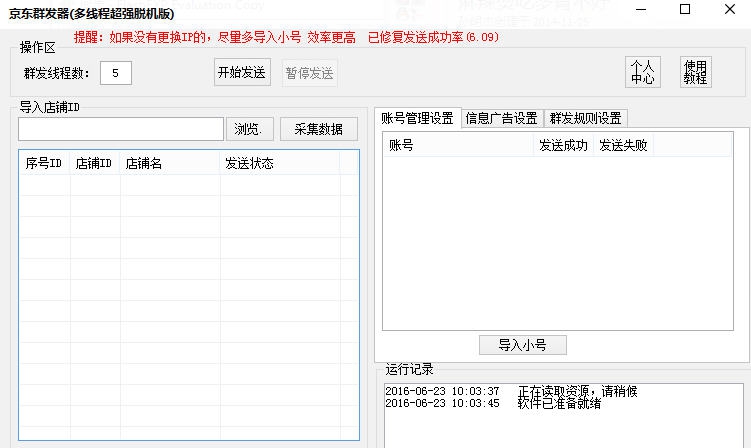Open 使用教程
This screenshot has height=448, width=751.
tap(695, 72)
